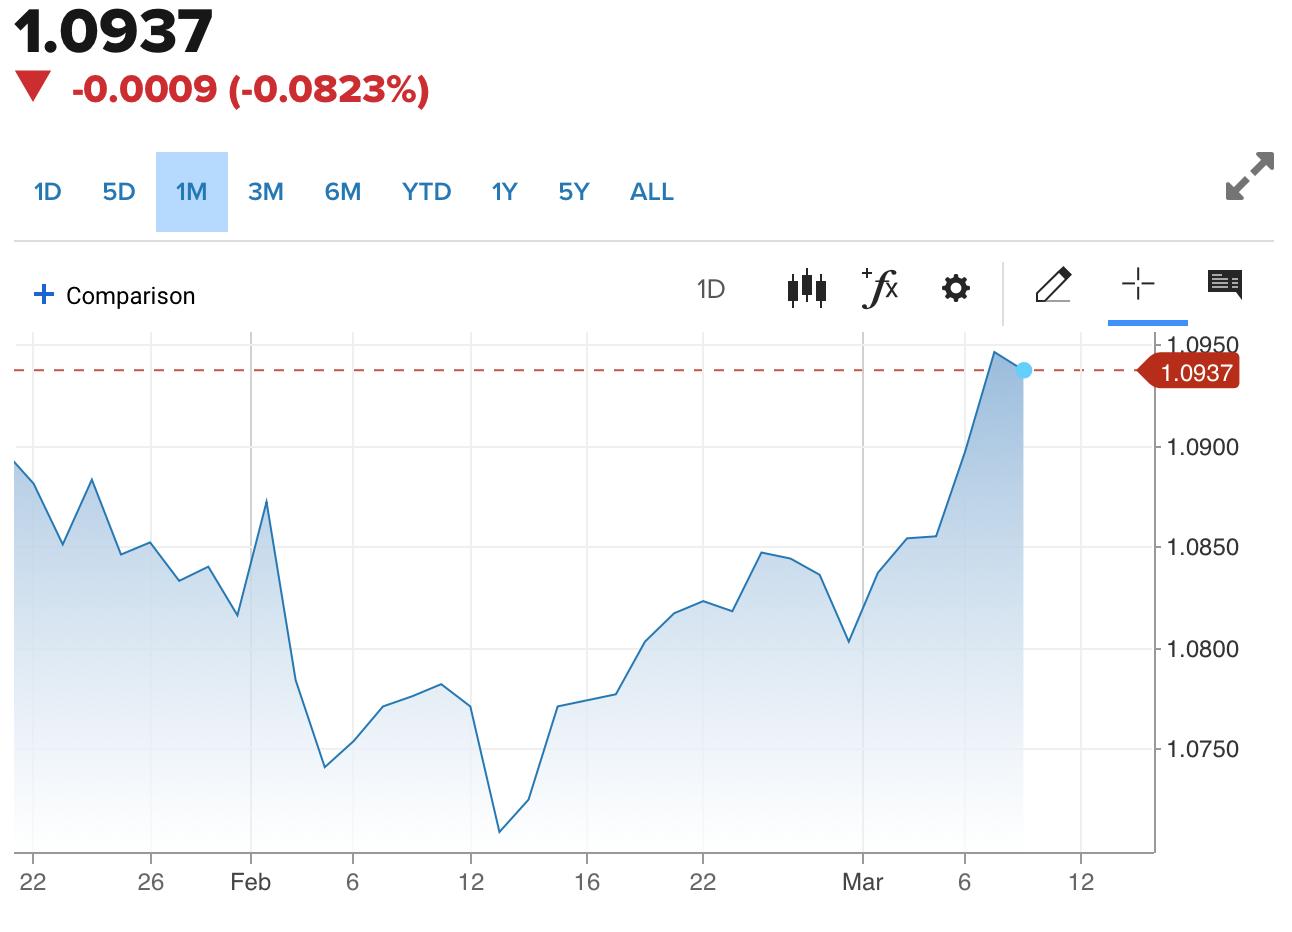This screenshot has height=932, width=1292.
Task: Click the plus icon beside Comparison
Action: point(43,294)
